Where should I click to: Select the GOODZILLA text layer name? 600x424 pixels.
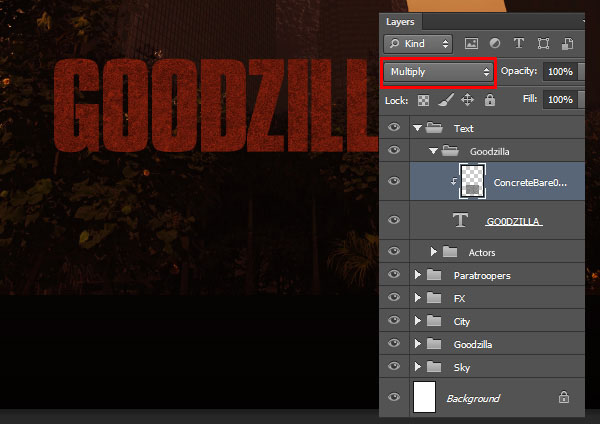(x=514, y=221)
